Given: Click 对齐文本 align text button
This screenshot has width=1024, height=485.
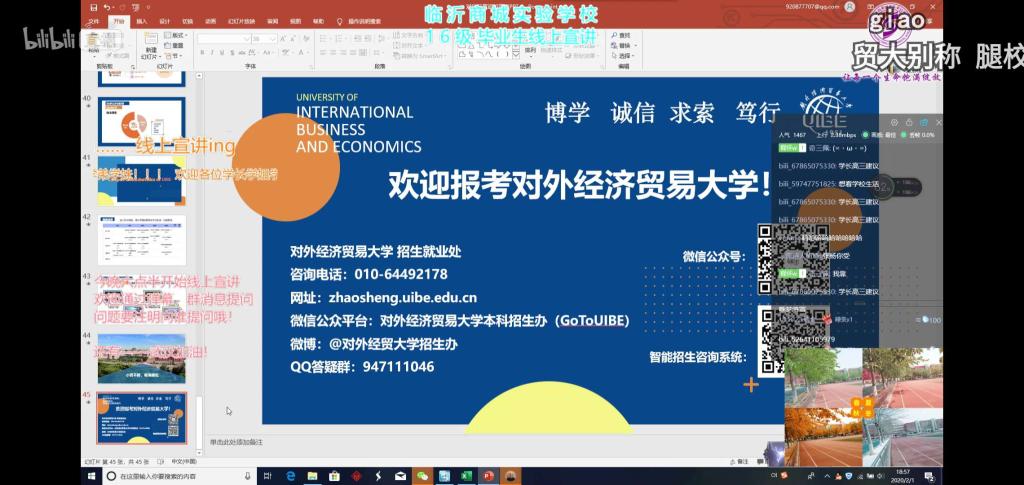Looking at the screenshot, I should tap(410, 46).
